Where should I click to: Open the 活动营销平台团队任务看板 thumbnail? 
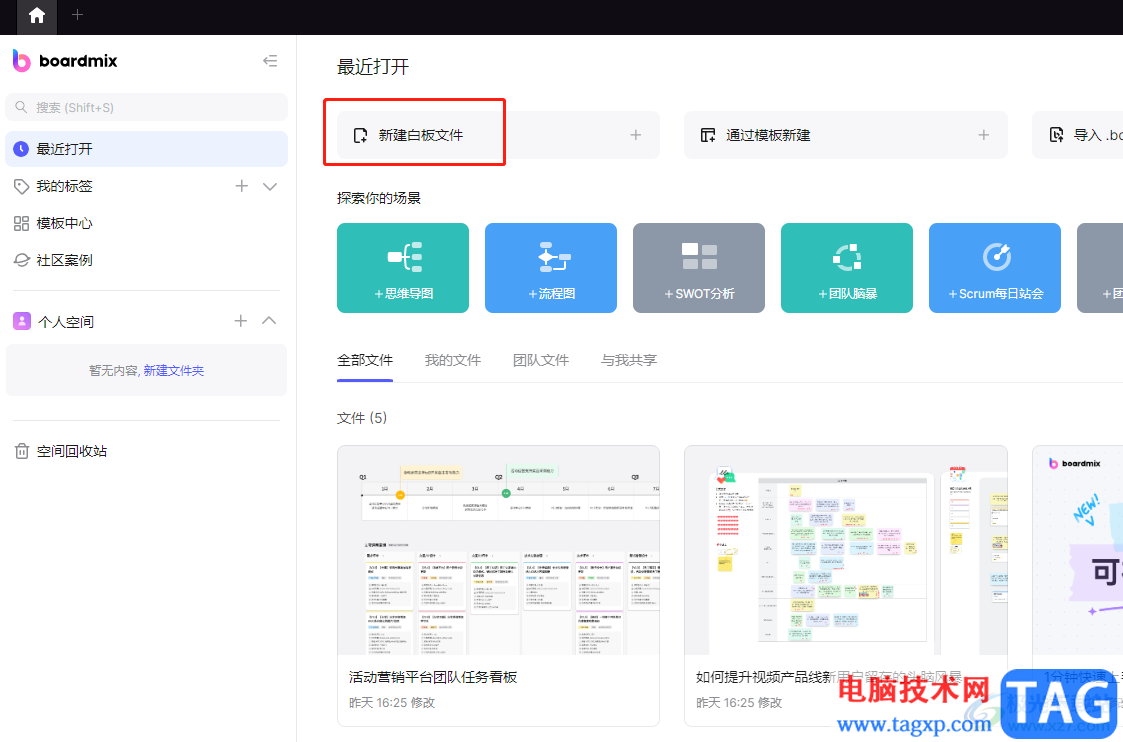(498, 550)
